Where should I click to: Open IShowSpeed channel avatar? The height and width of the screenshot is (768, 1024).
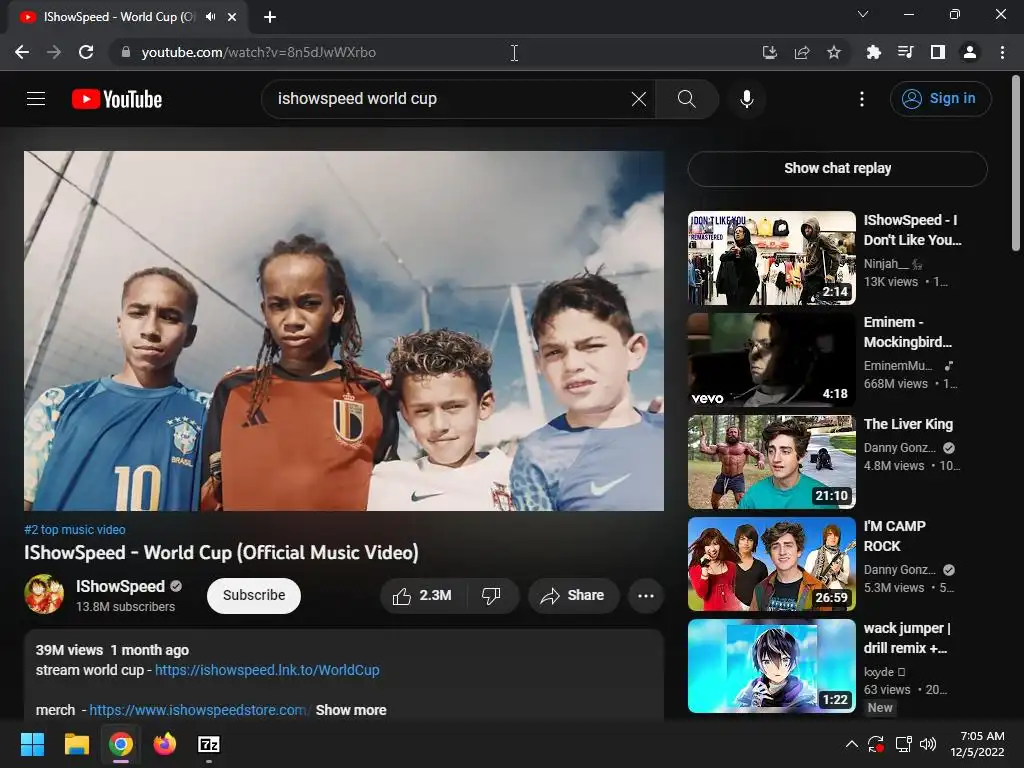[x=44, y=594]
